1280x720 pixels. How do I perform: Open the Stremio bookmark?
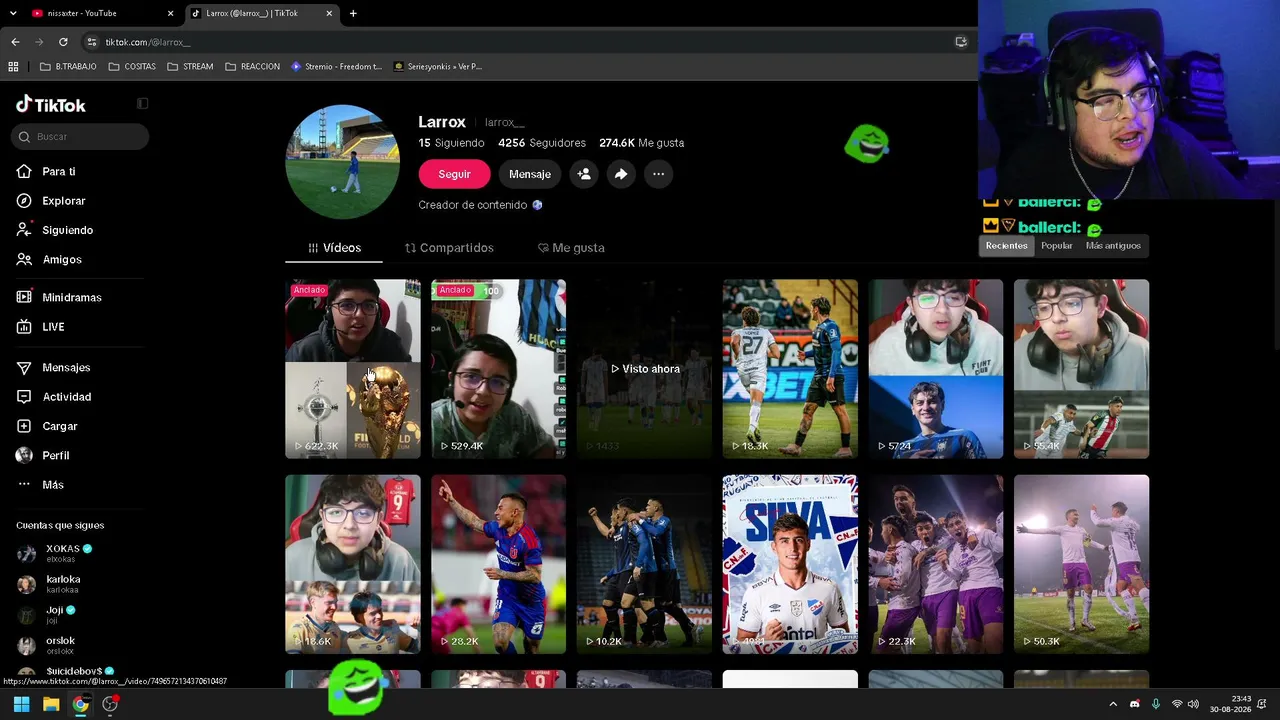click(x=336, y=67)
